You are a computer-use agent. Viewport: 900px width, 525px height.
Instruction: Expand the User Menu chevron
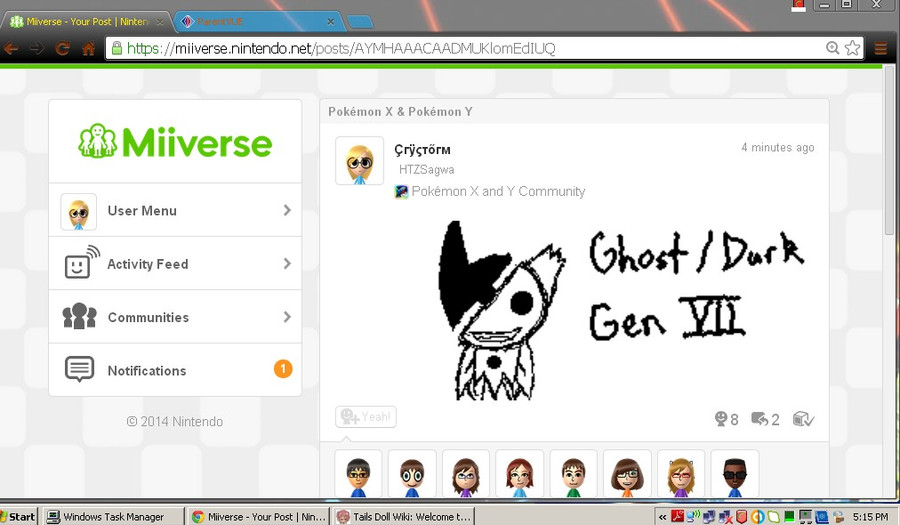[287, 211]
